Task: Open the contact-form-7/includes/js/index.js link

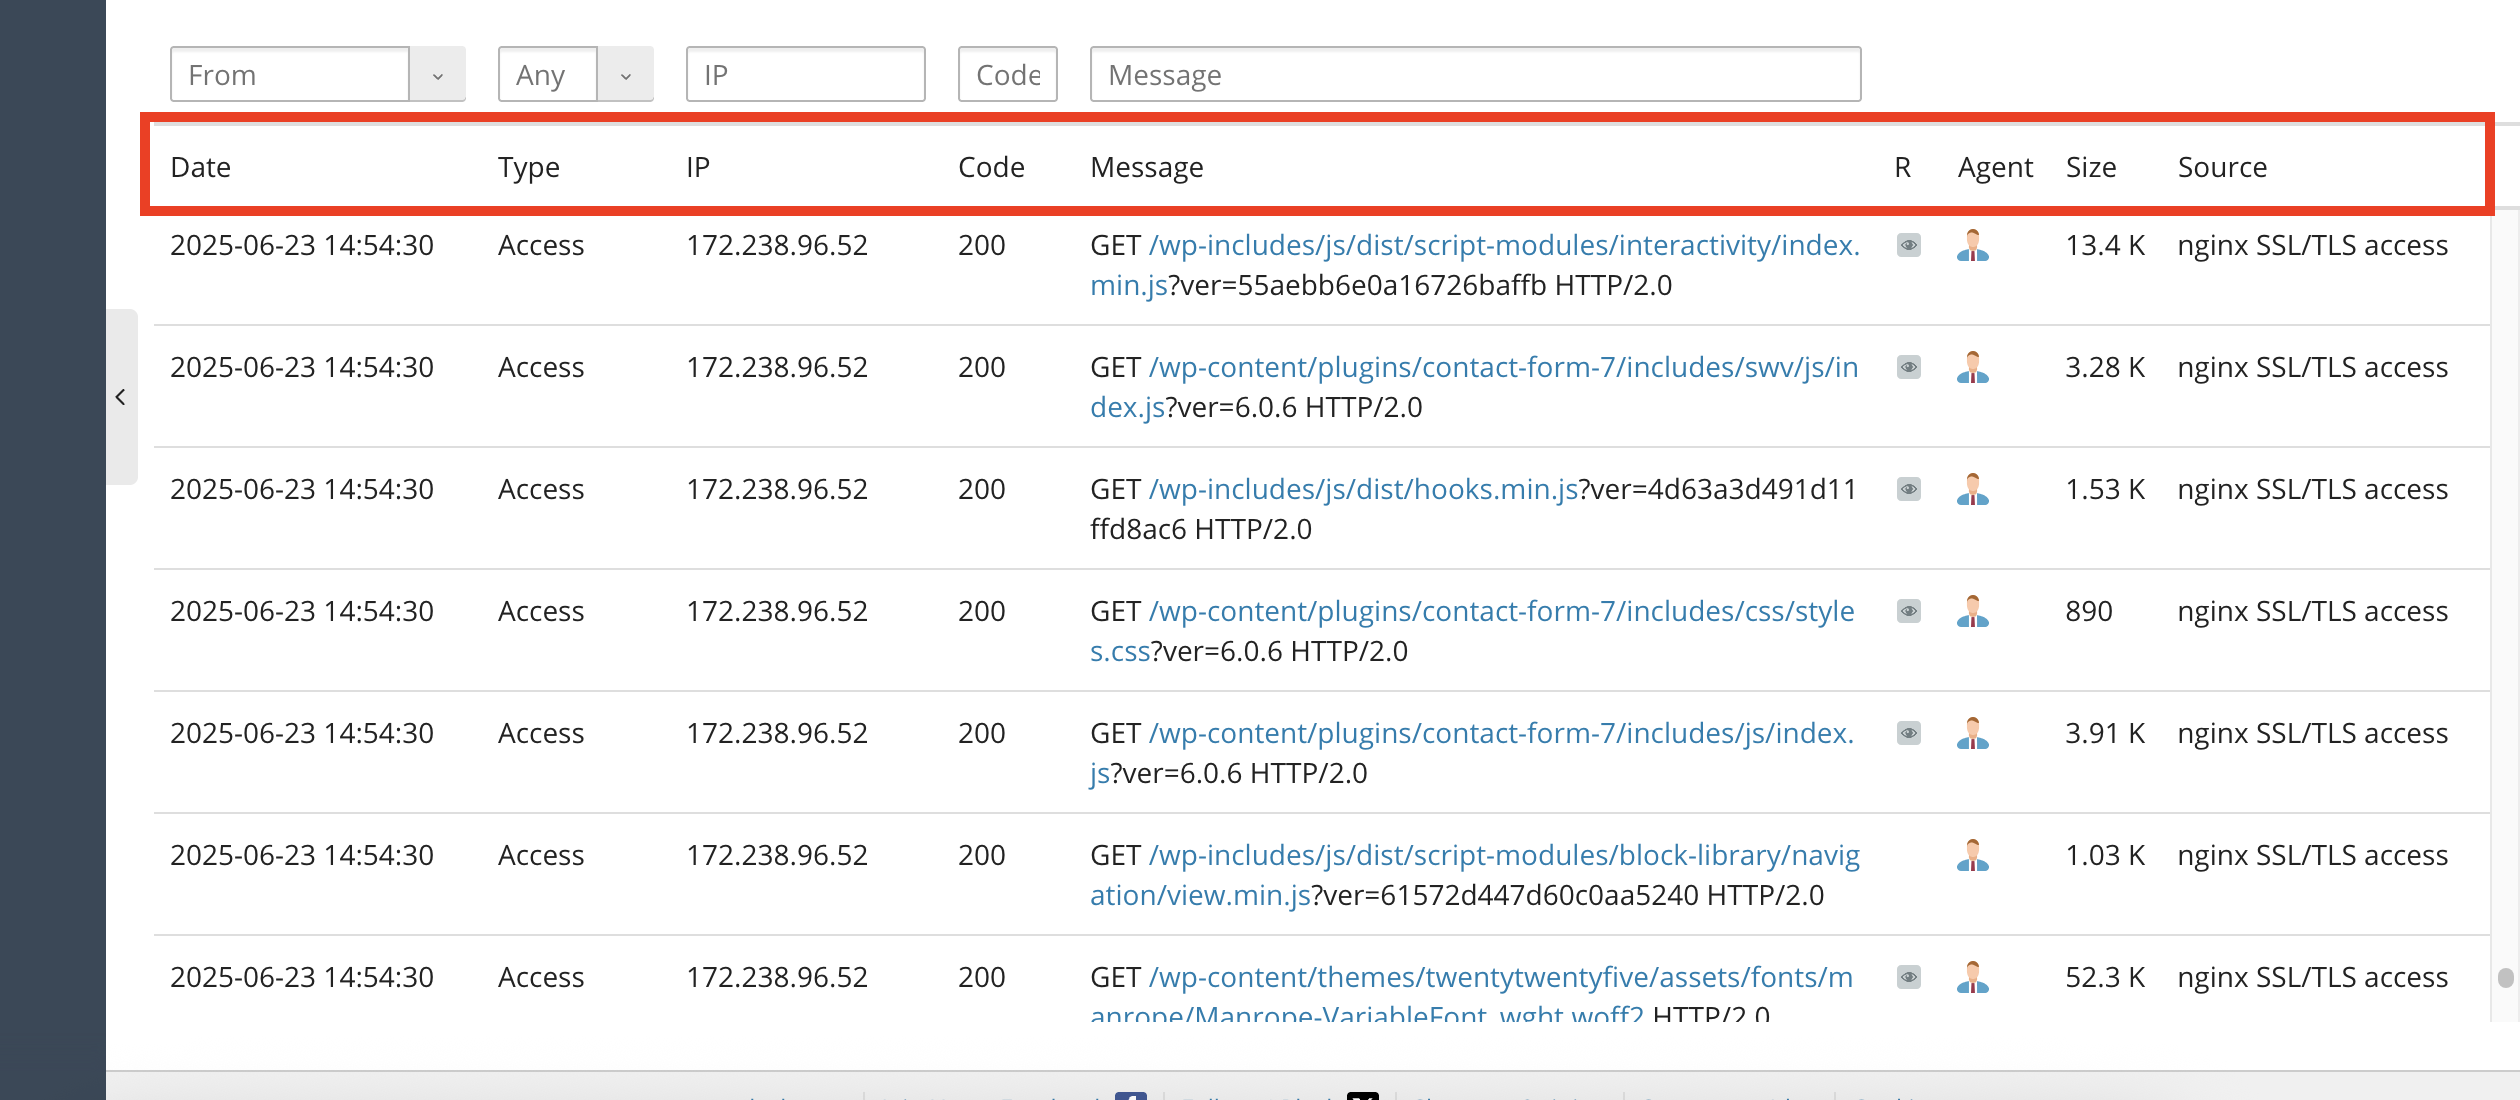Action: pos(1502,734)
